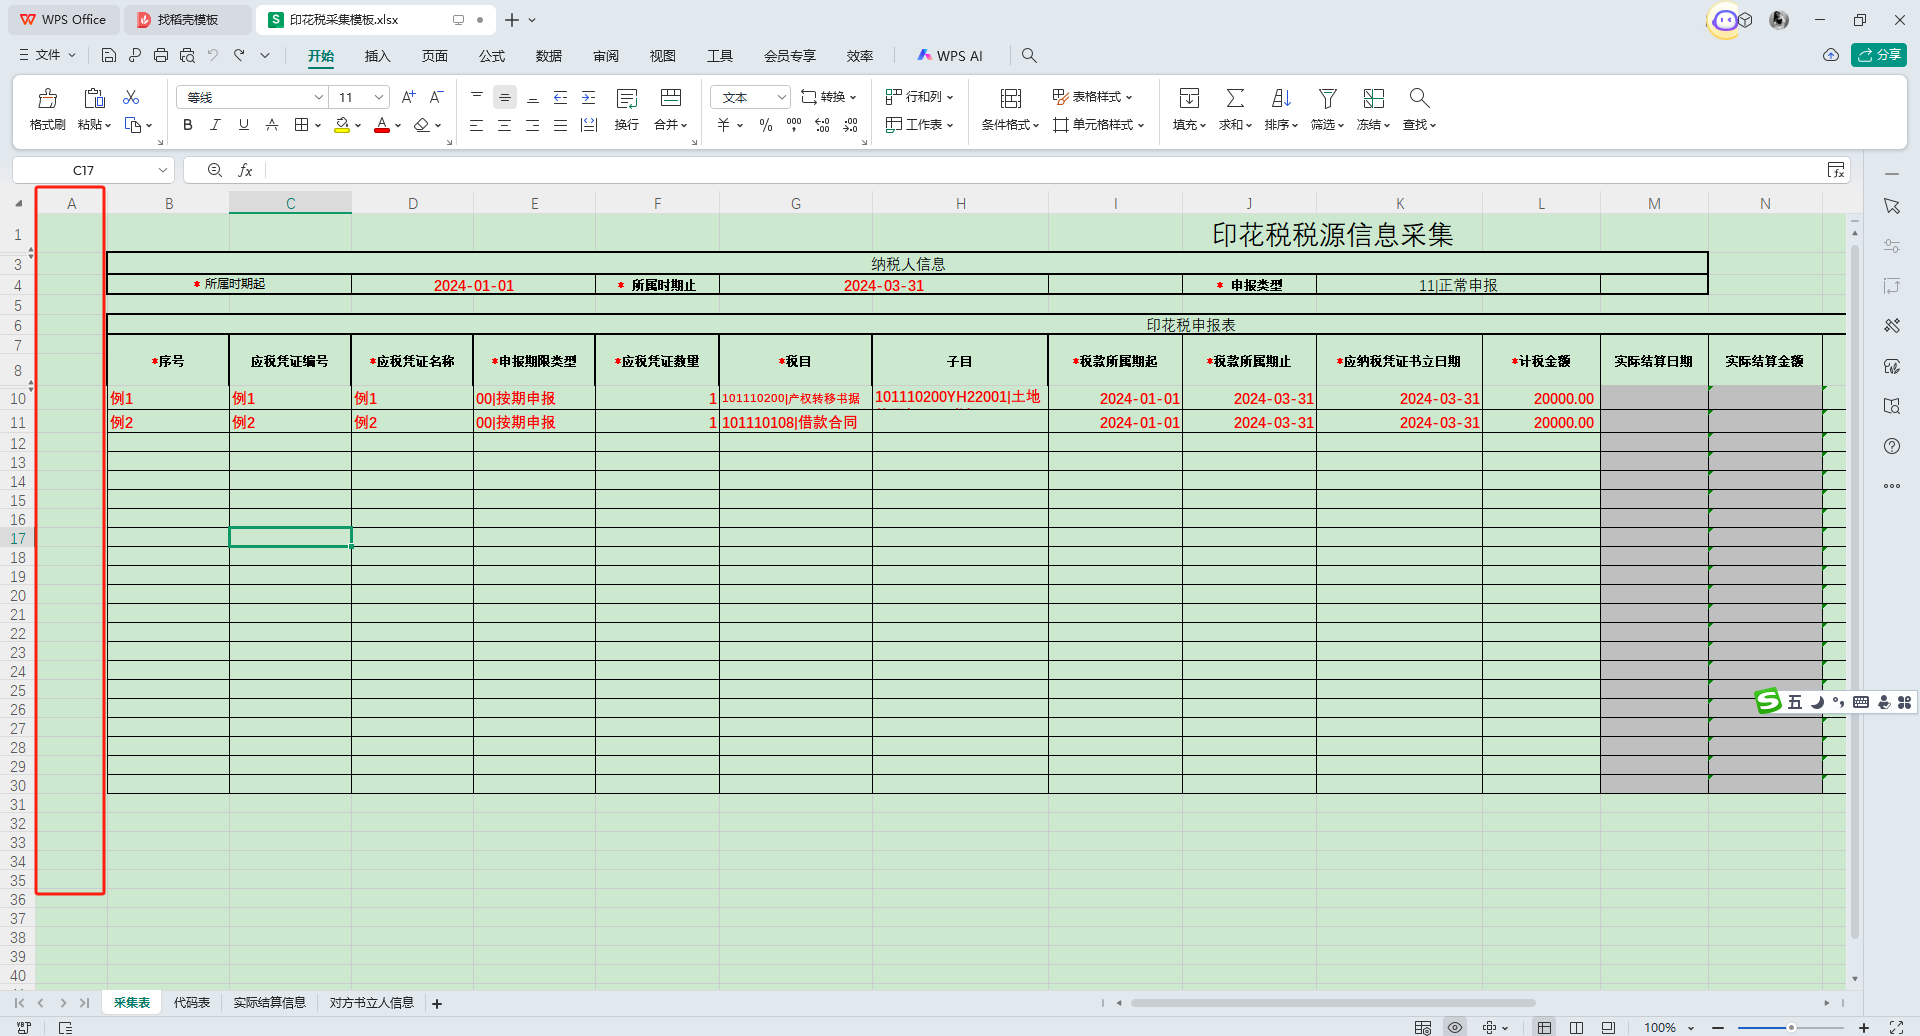Click the 合并 merge cells button
Screen dimensions: 1920x1036
[x=671, y=108]
